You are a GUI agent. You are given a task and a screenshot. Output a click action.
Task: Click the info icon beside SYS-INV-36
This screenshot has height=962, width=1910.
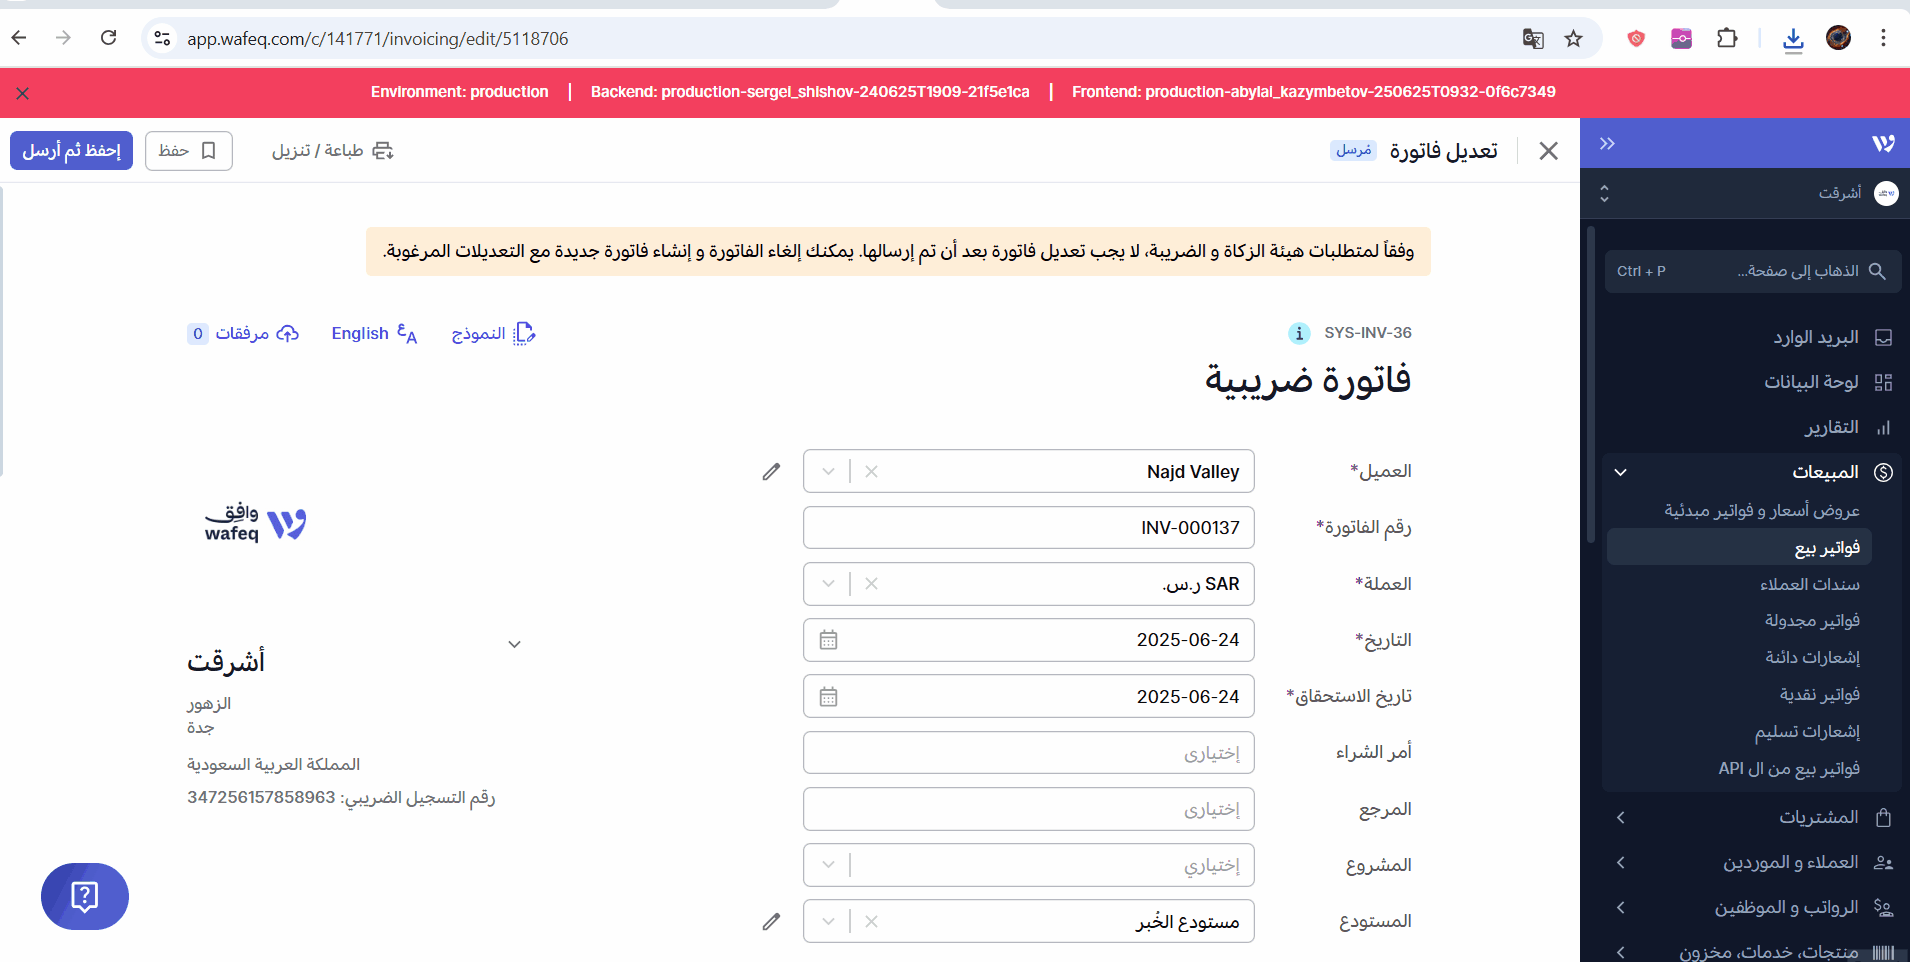click(x=1299, y=333)
